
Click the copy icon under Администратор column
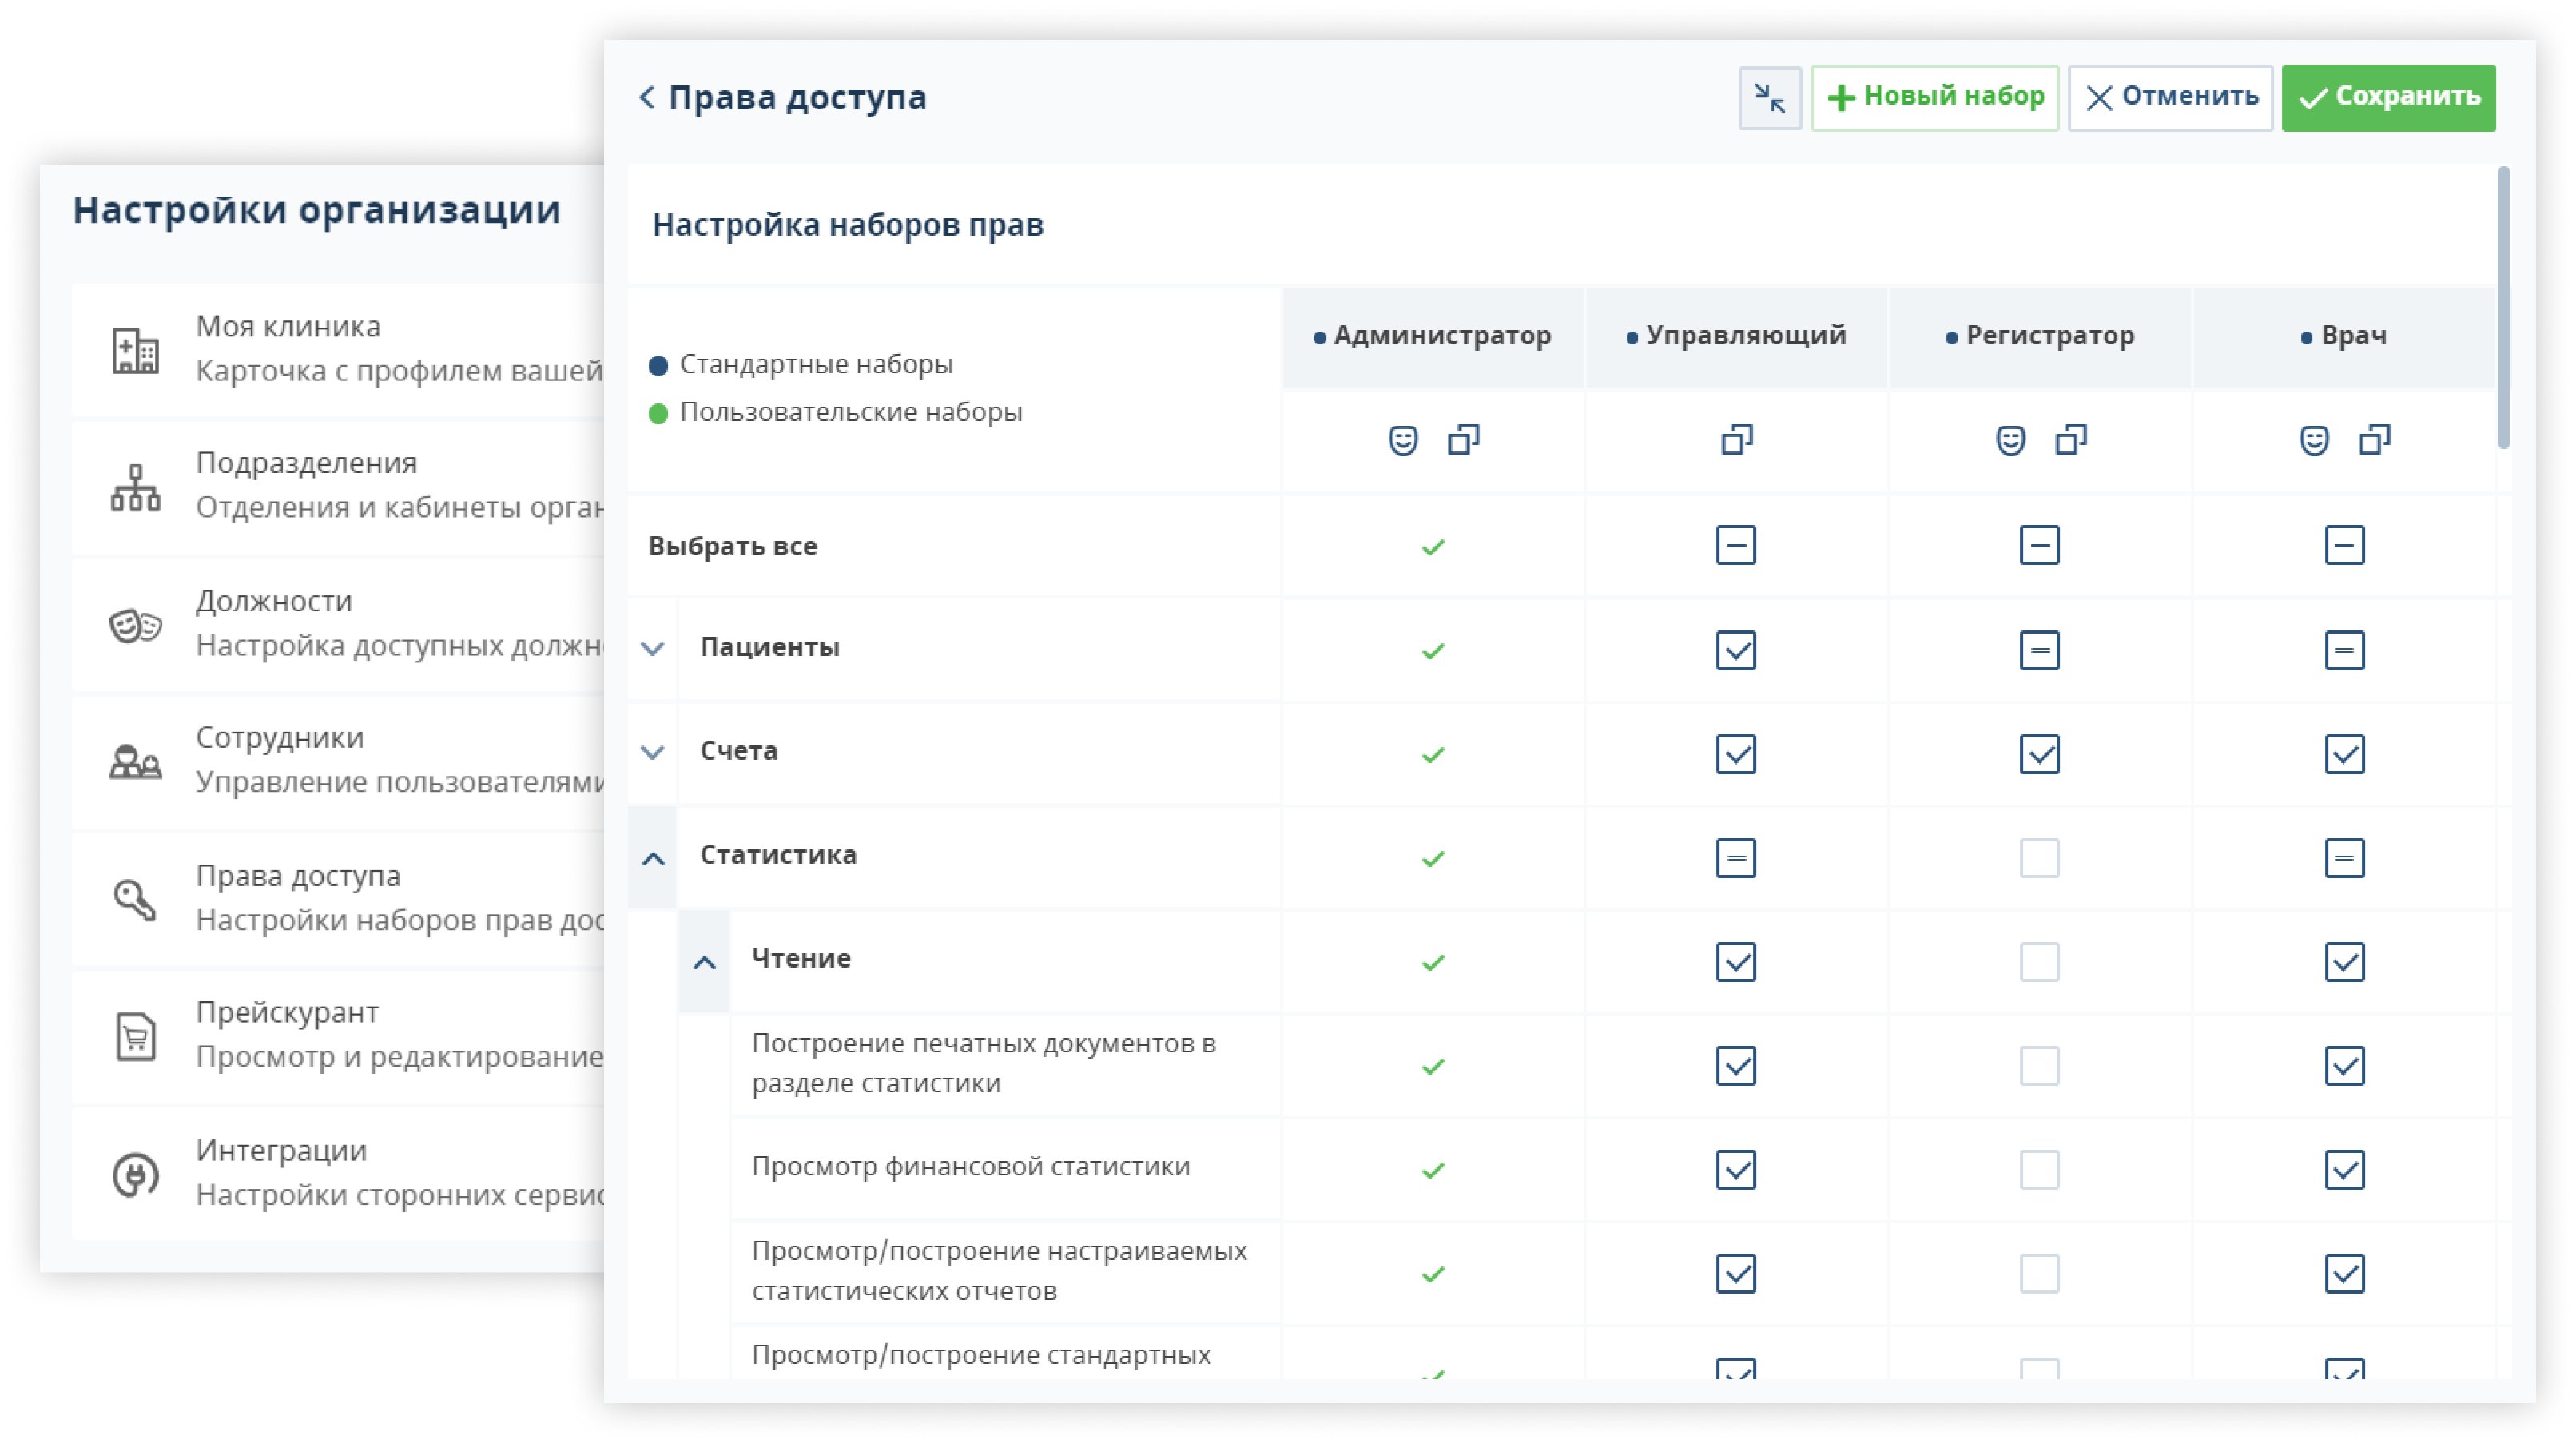tap(1463, 440)
